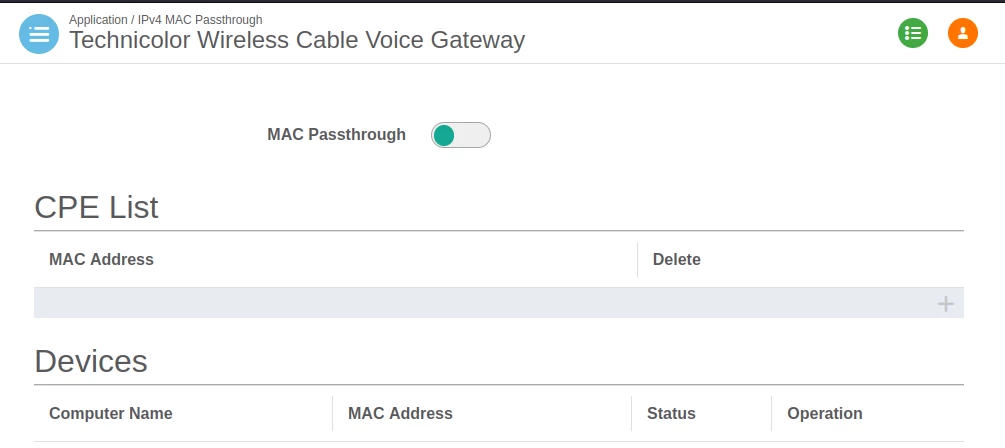The height and width of the screenshot is (448, 1005).
Task: Click the MAC Passthrough label text
Action: 336,135
